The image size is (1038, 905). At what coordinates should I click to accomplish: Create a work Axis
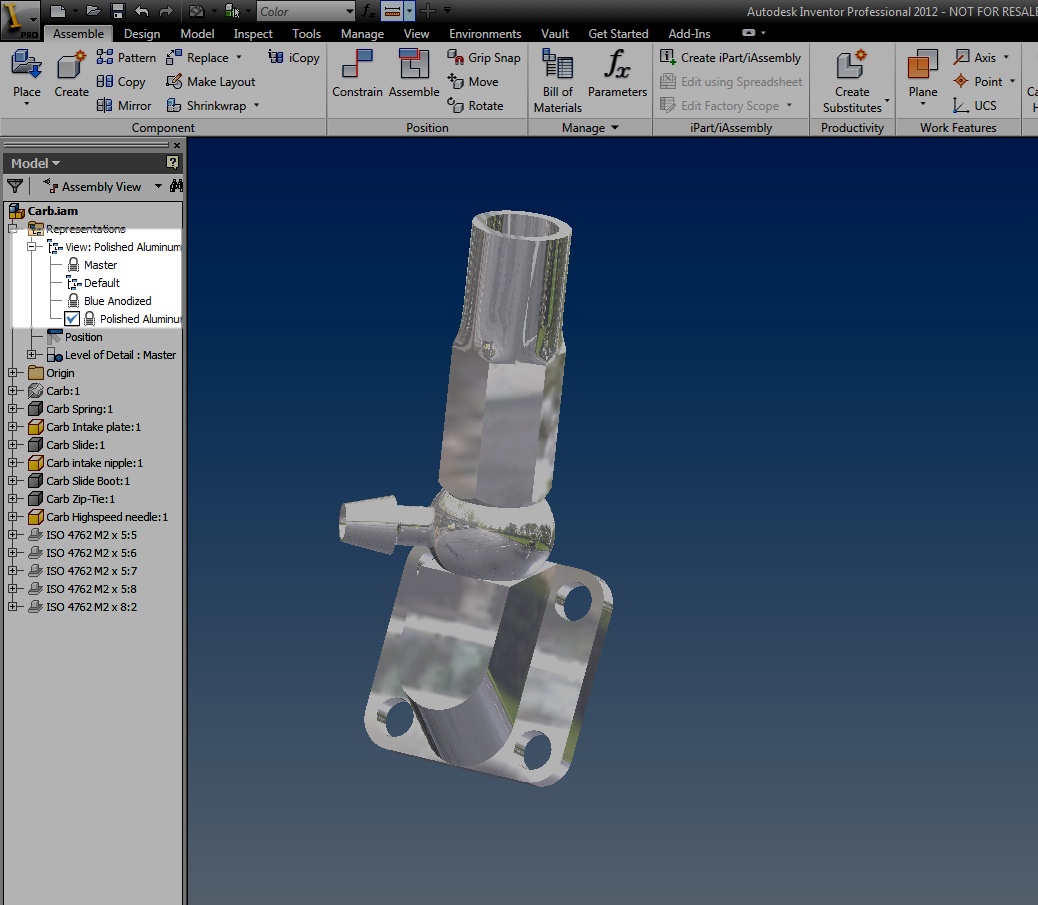pos(974,58)
